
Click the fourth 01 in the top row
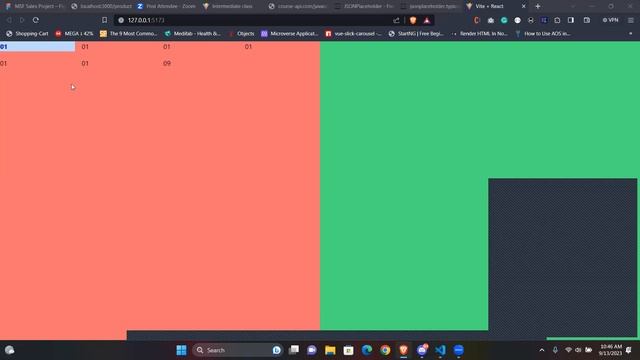(x=248, y=47)
